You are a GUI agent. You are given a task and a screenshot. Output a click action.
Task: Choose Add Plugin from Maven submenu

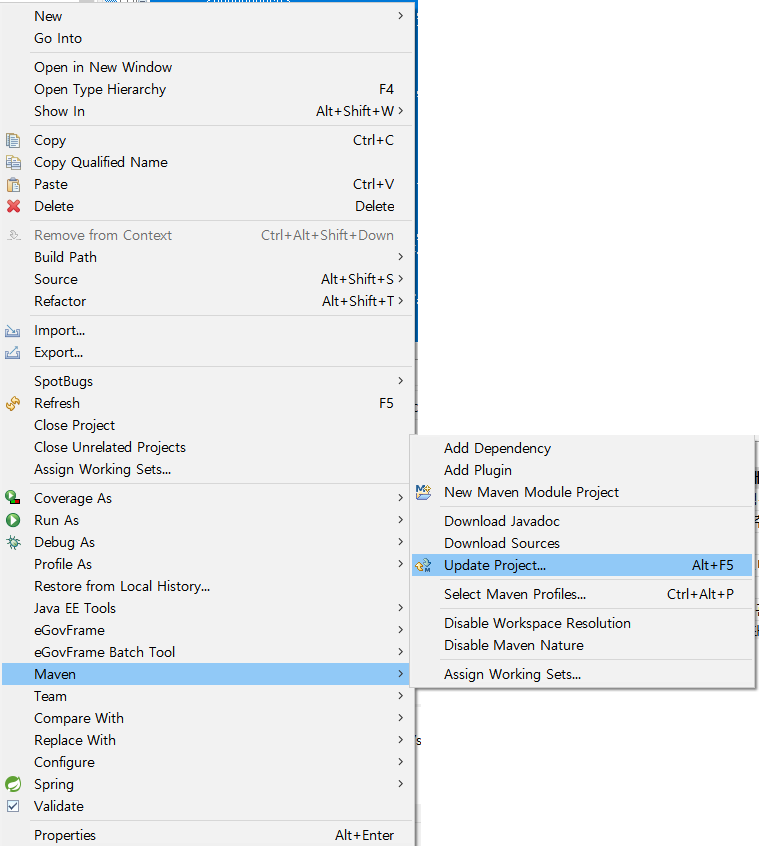[x=582, y=470]
